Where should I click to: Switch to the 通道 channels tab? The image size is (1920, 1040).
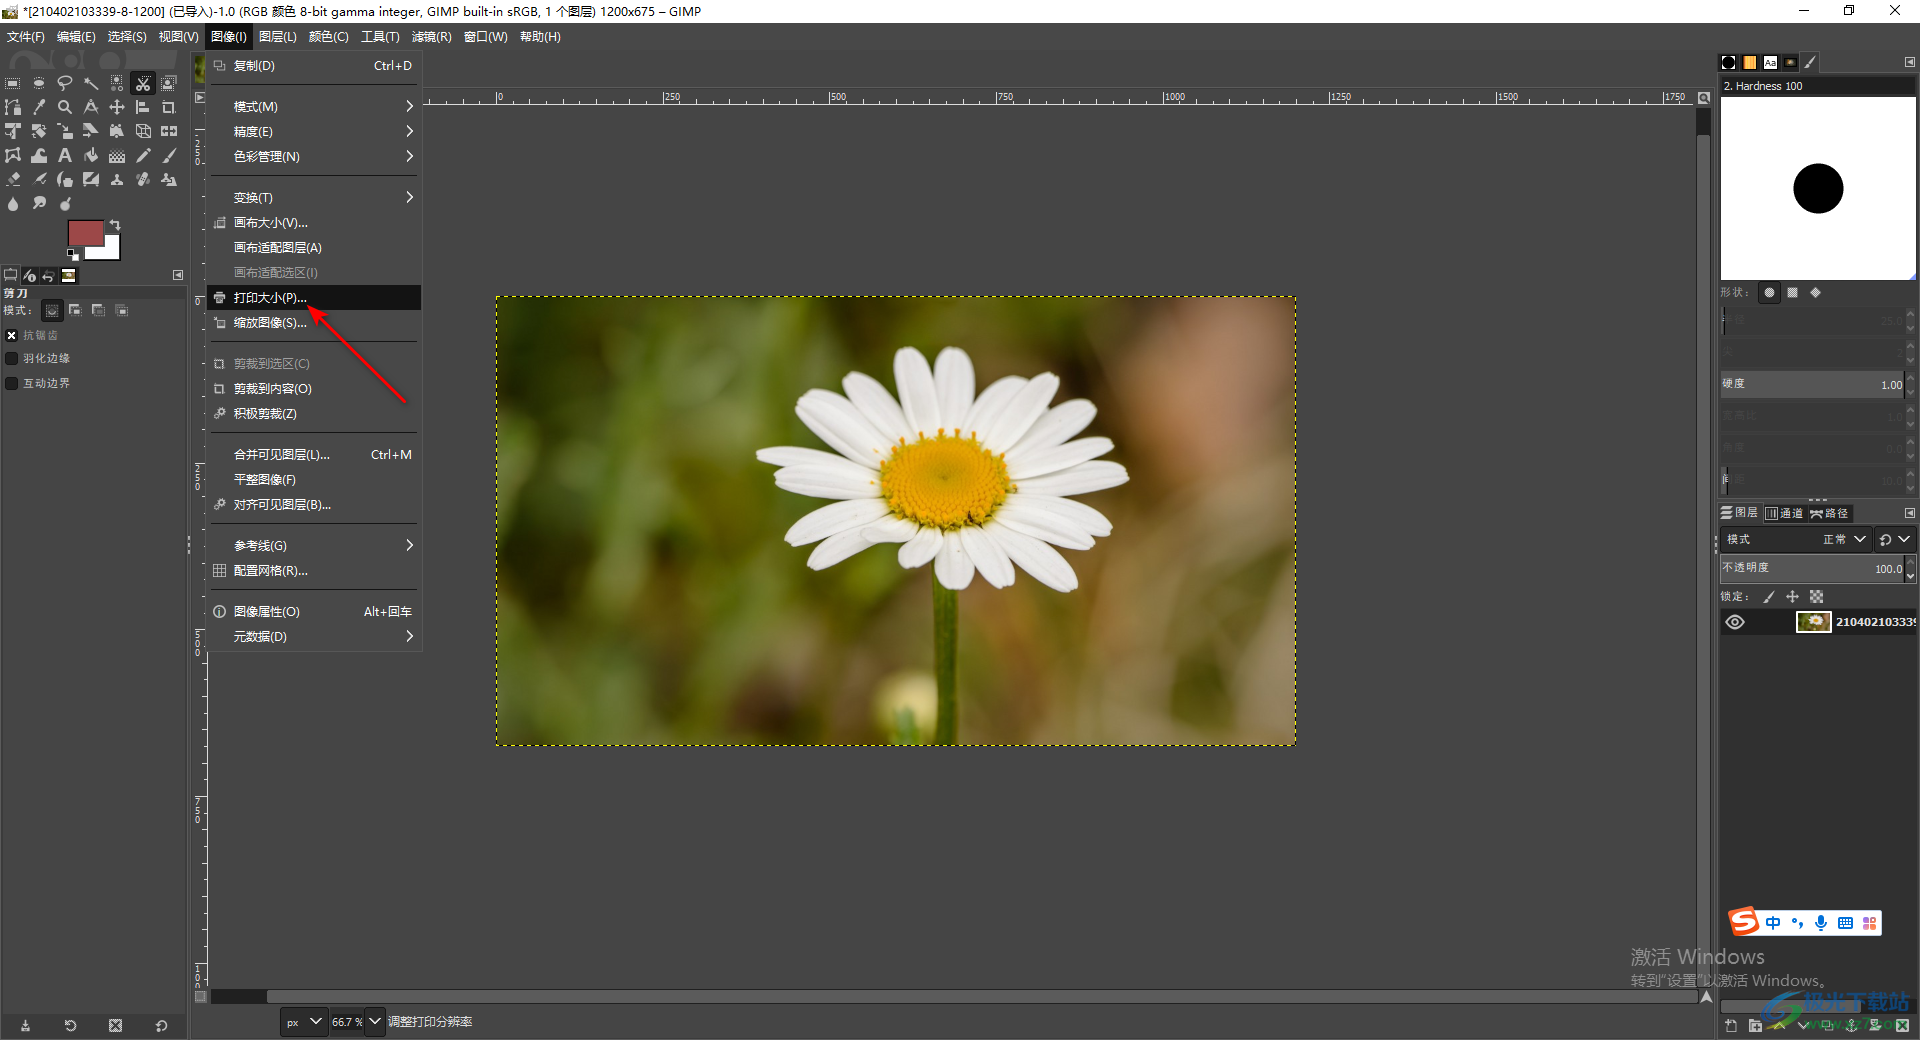click(1784, 513)
